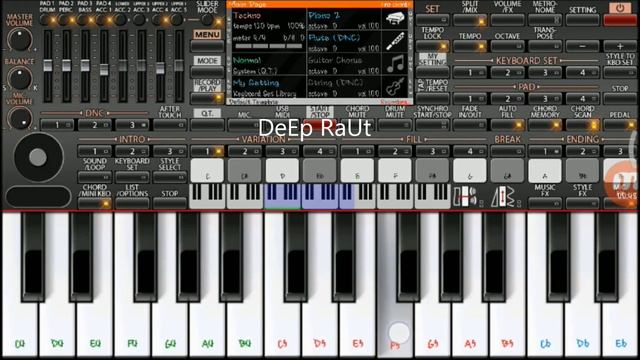This screenshot has height=360, width=640.
Task: Toggle the Auto Fill button
Action: [x=507, y=125]
